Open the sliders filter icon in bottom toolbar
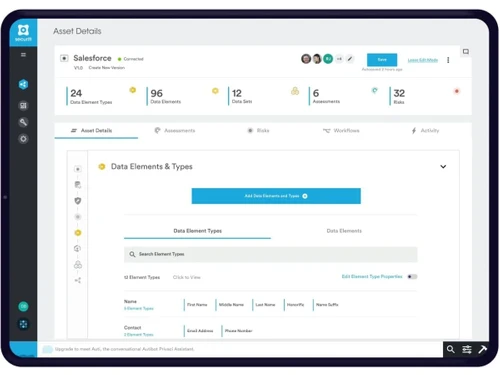This screenshot has width=500, height=375. pos(467,349)
